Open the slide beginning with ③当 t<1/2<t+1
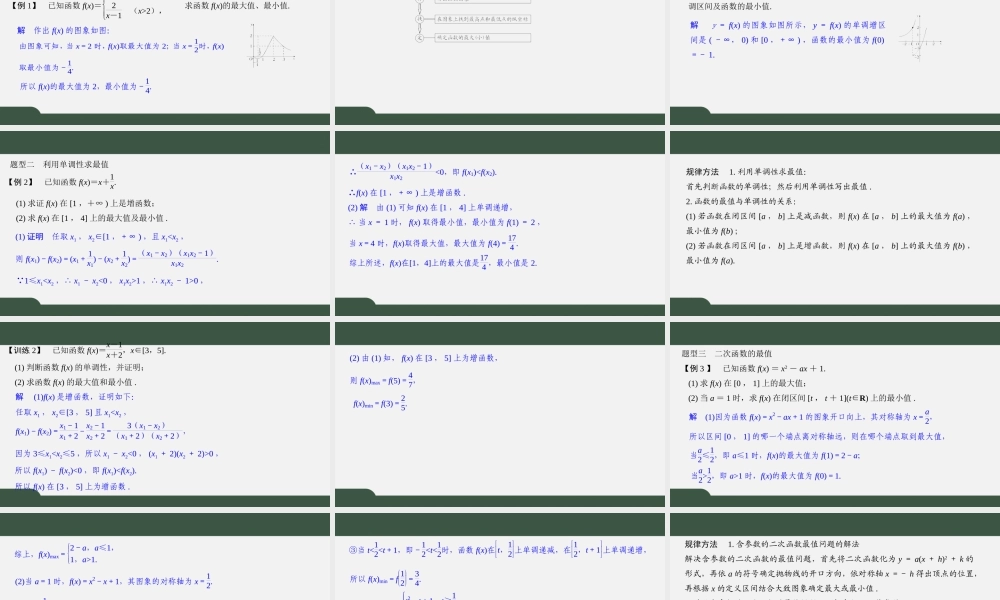Viewport: 1000px width, 600px height. (500, 565)
